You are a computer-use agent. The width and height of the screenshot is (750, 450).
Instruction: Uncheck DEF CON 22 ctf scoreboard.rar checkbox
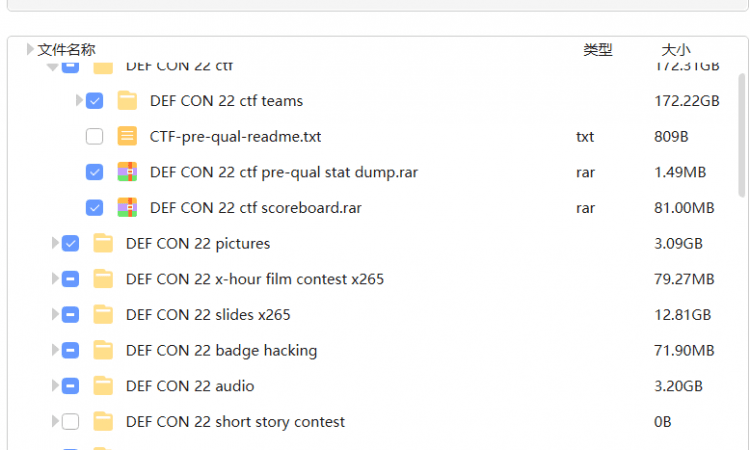94,208
